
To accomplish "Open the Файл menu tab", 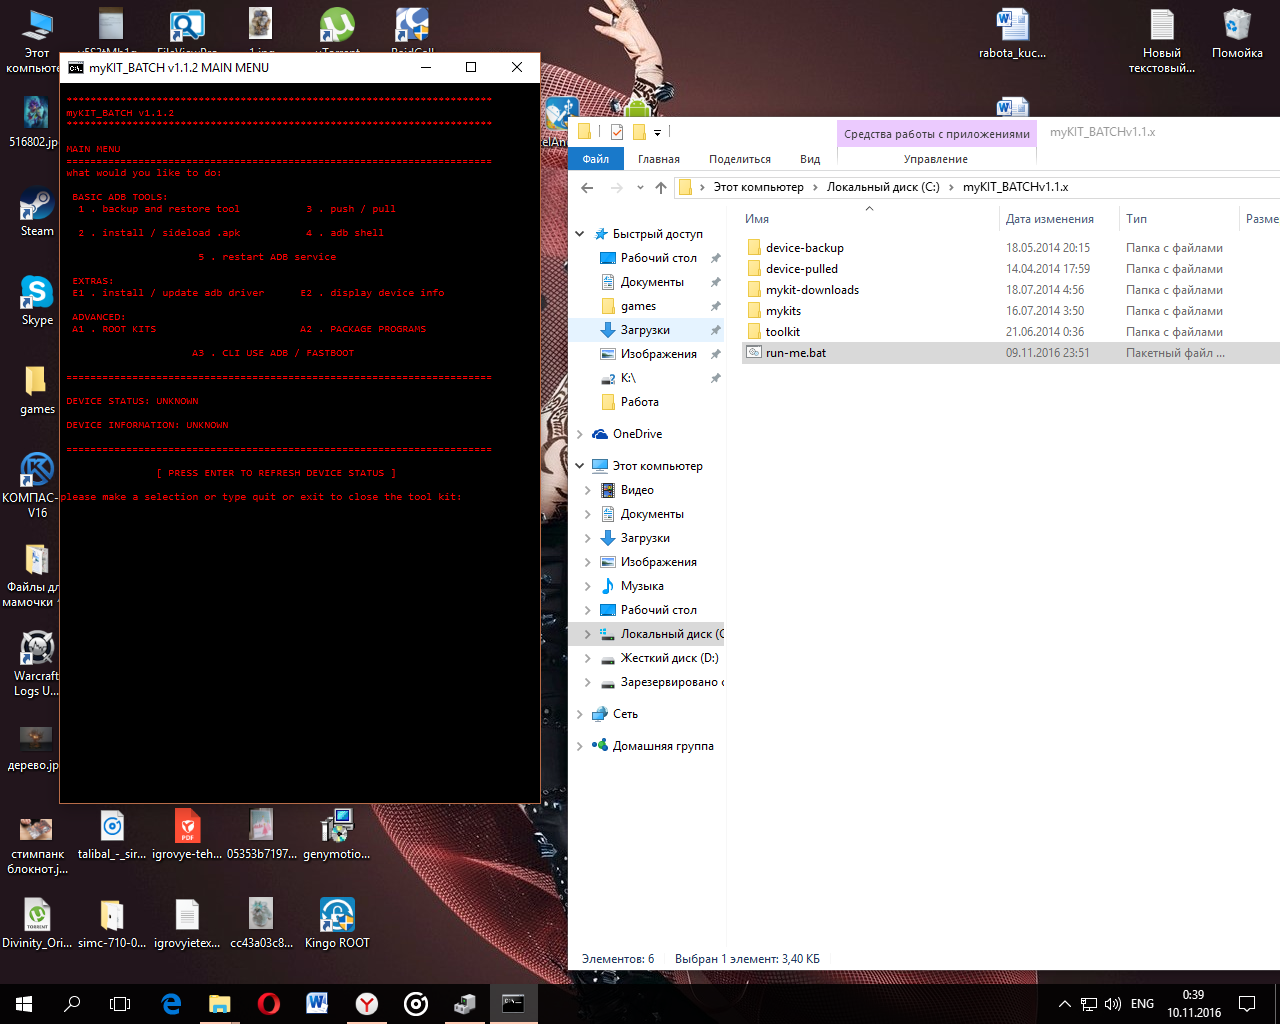I will 596,159.
